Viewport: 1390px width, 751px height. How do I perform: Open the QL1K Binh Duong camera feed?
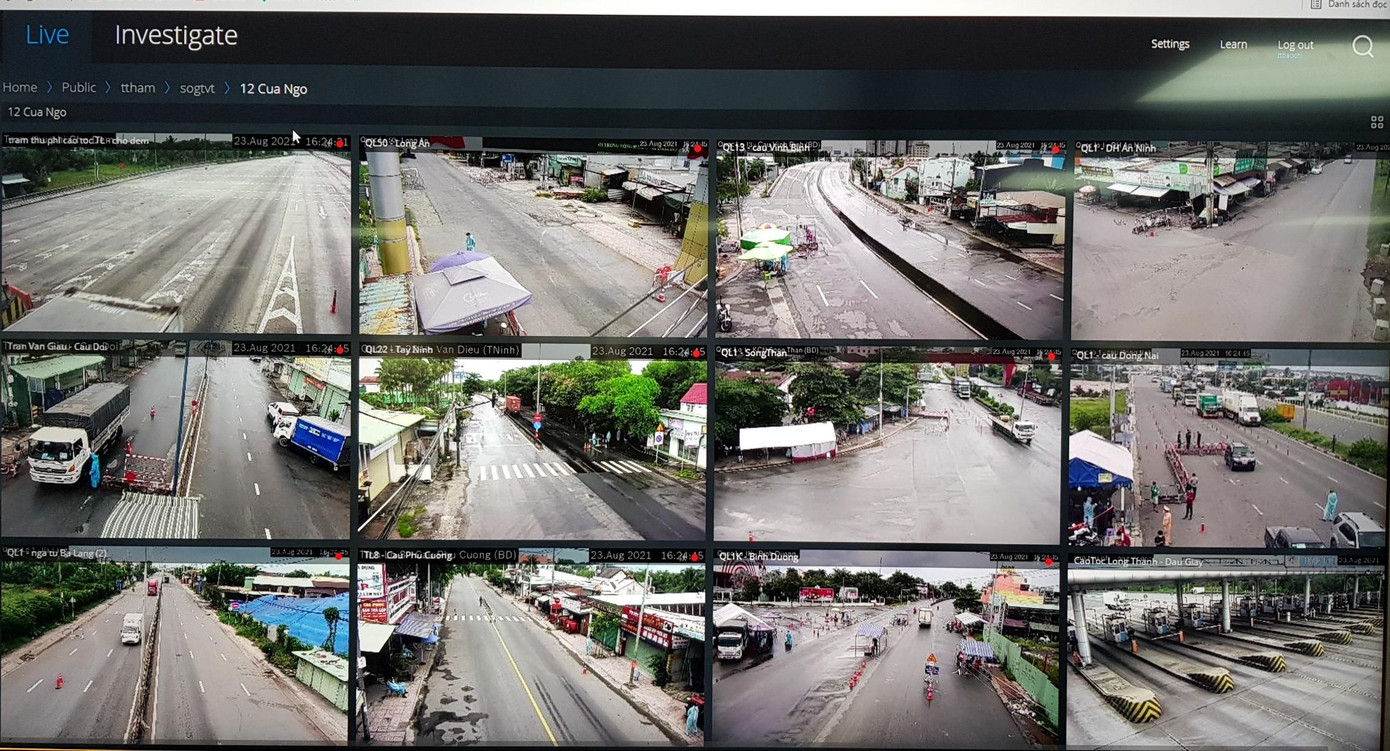pyautogui.click(x=886, y=648)
